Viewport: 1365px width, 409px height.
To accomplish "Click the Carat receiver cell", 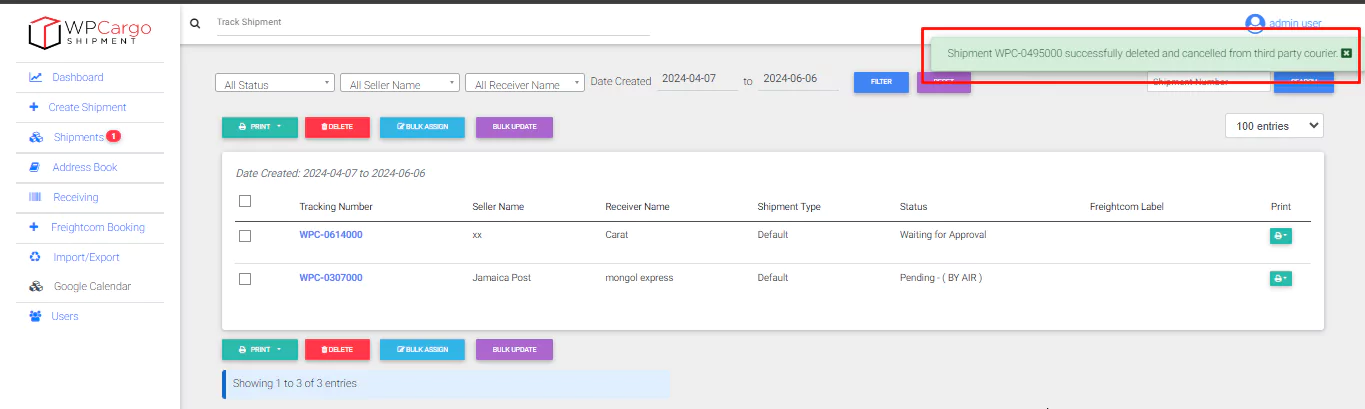I will pyautogui.click(x=617, y=235).
